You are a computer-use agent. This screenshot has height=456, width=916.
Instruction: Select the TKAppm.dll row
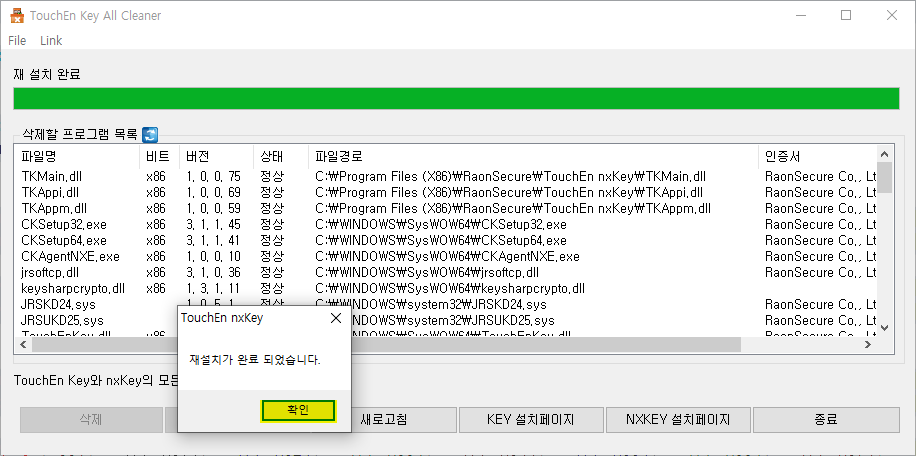pos(446,208)
